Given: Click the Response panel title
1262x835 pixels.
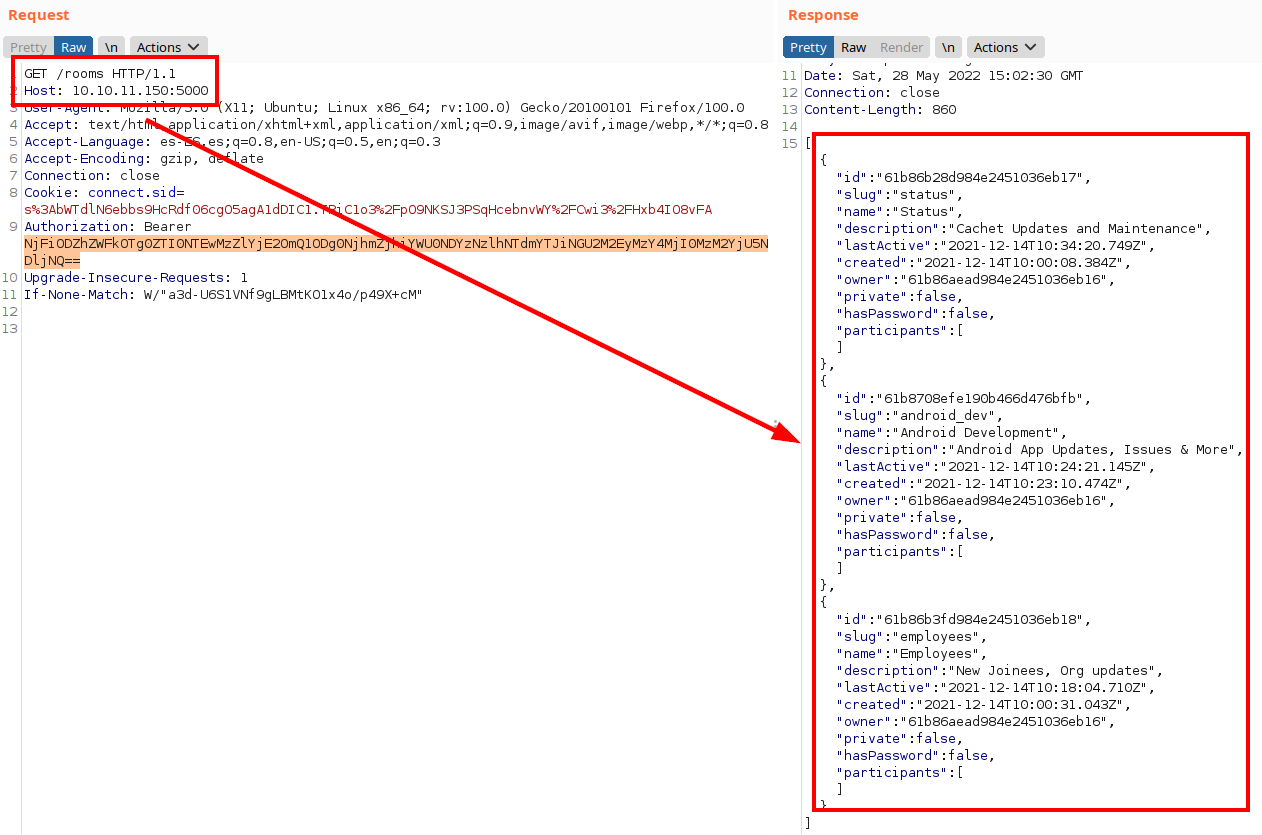Looking at the screenshot, I should pos(823,15).
